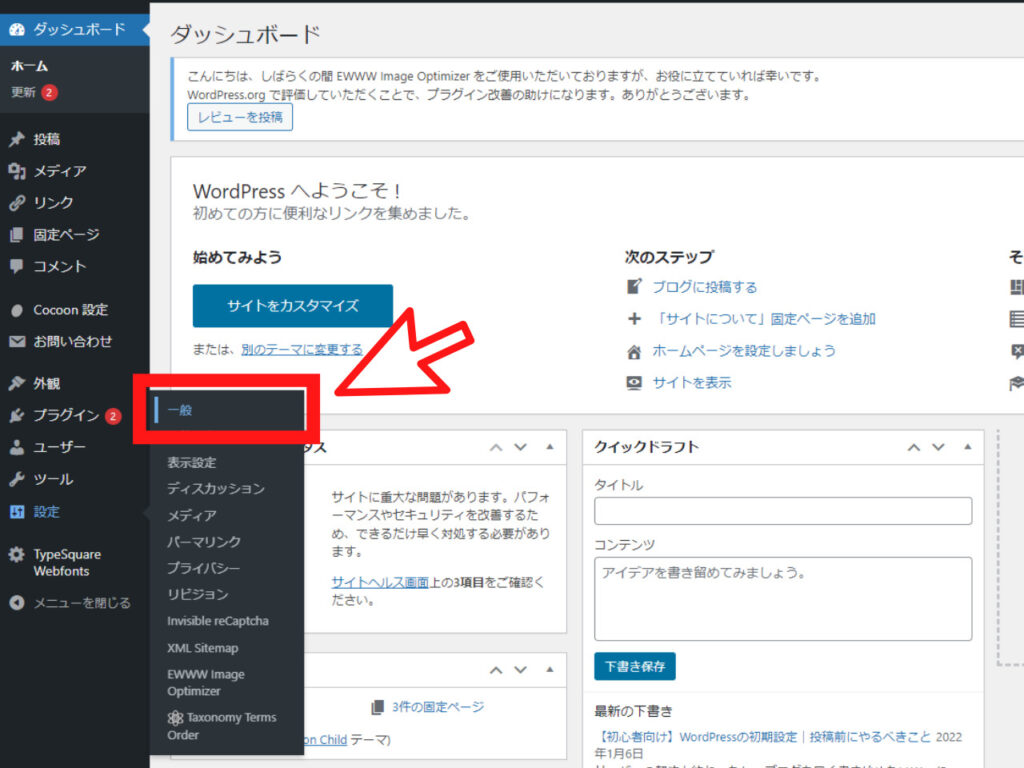Save the draft with 下書き保存
This screenshot has width=1024, height=768.
click(x=635, y=666)
